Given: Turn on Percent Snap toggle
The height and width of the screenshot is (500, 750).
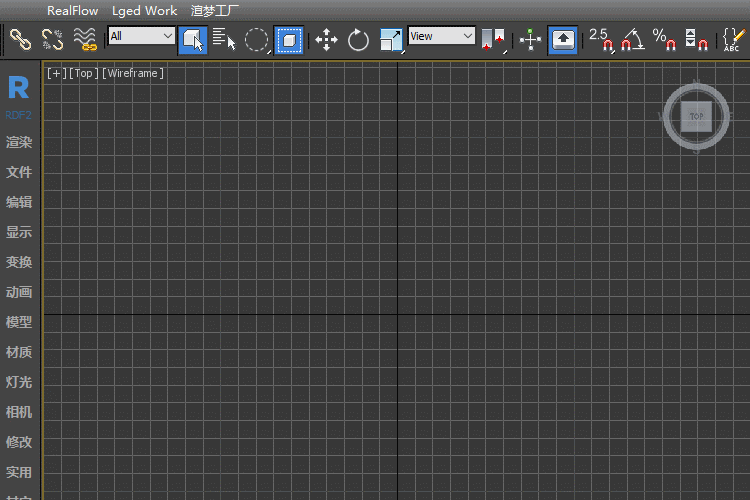Looking at the screenshot, I should pos(664,40).
